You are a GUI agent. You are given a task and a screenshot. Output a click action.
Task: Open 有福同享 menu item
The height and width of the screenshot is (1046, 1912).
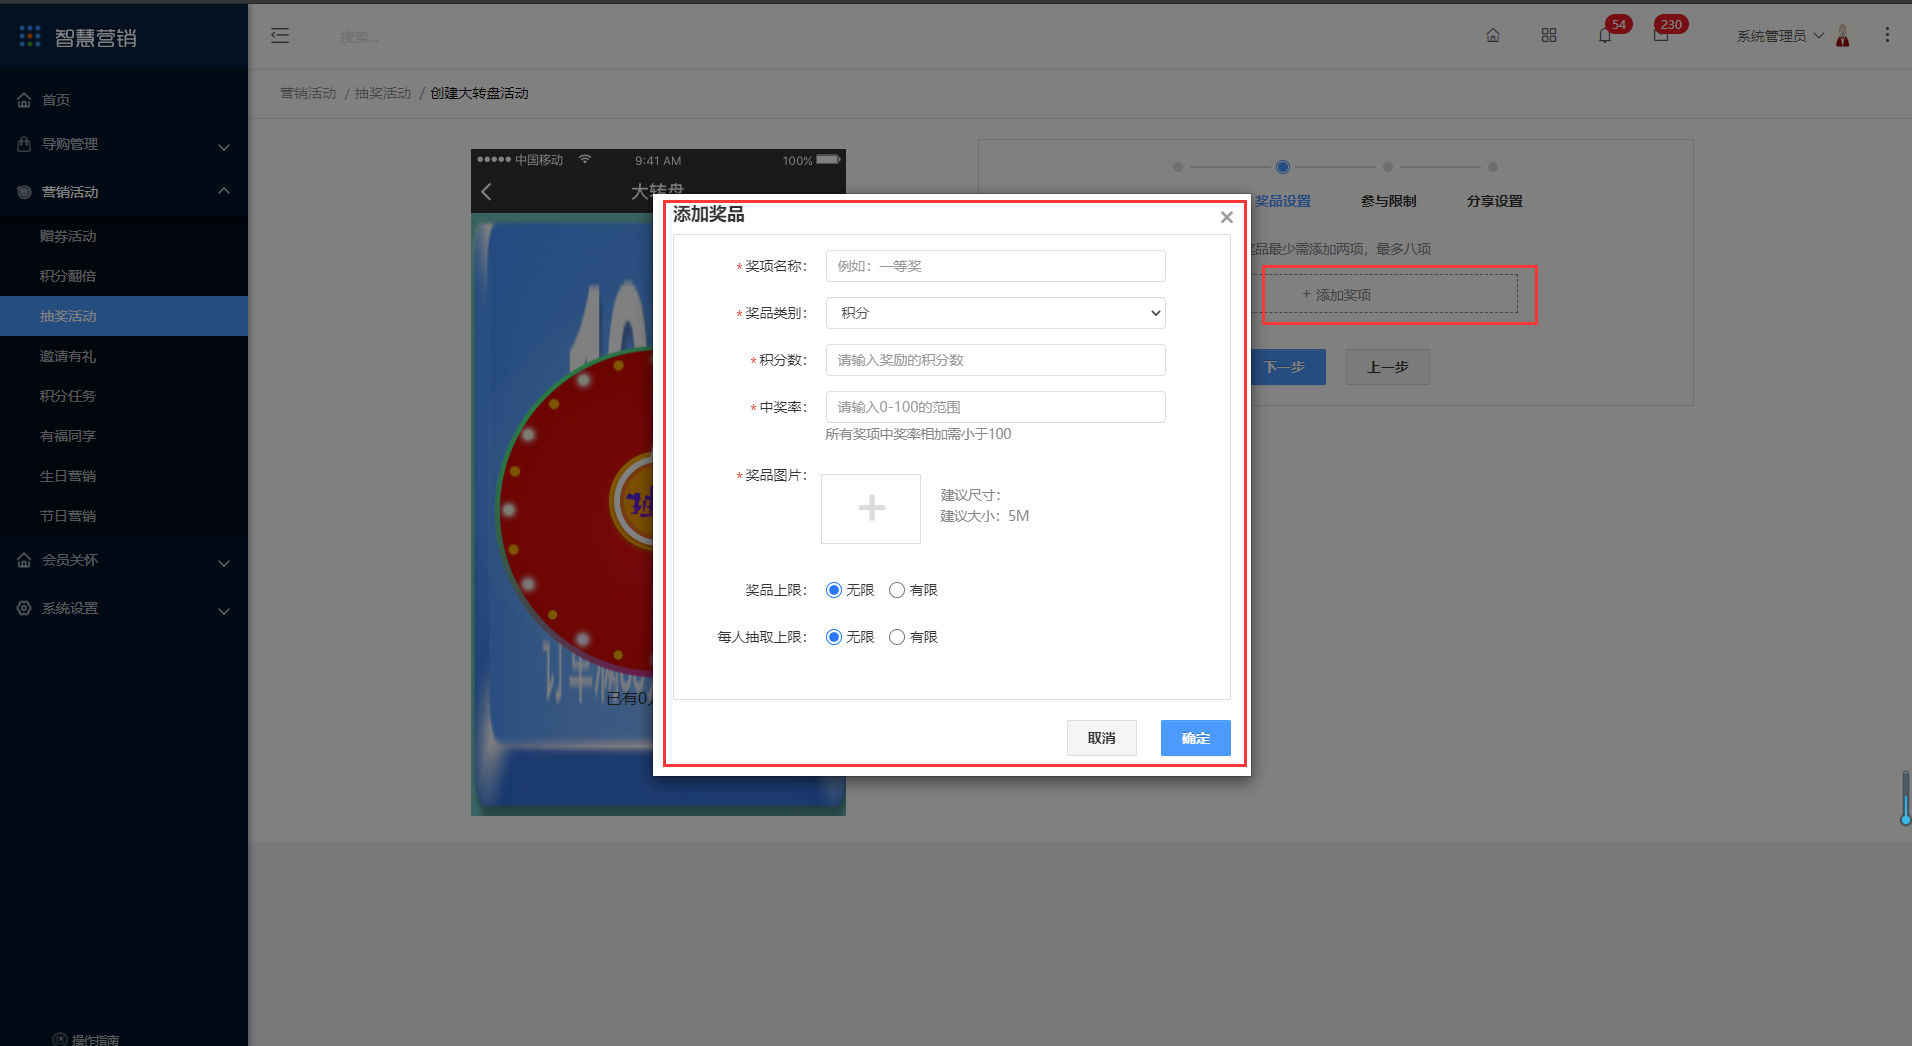point(124,436)
